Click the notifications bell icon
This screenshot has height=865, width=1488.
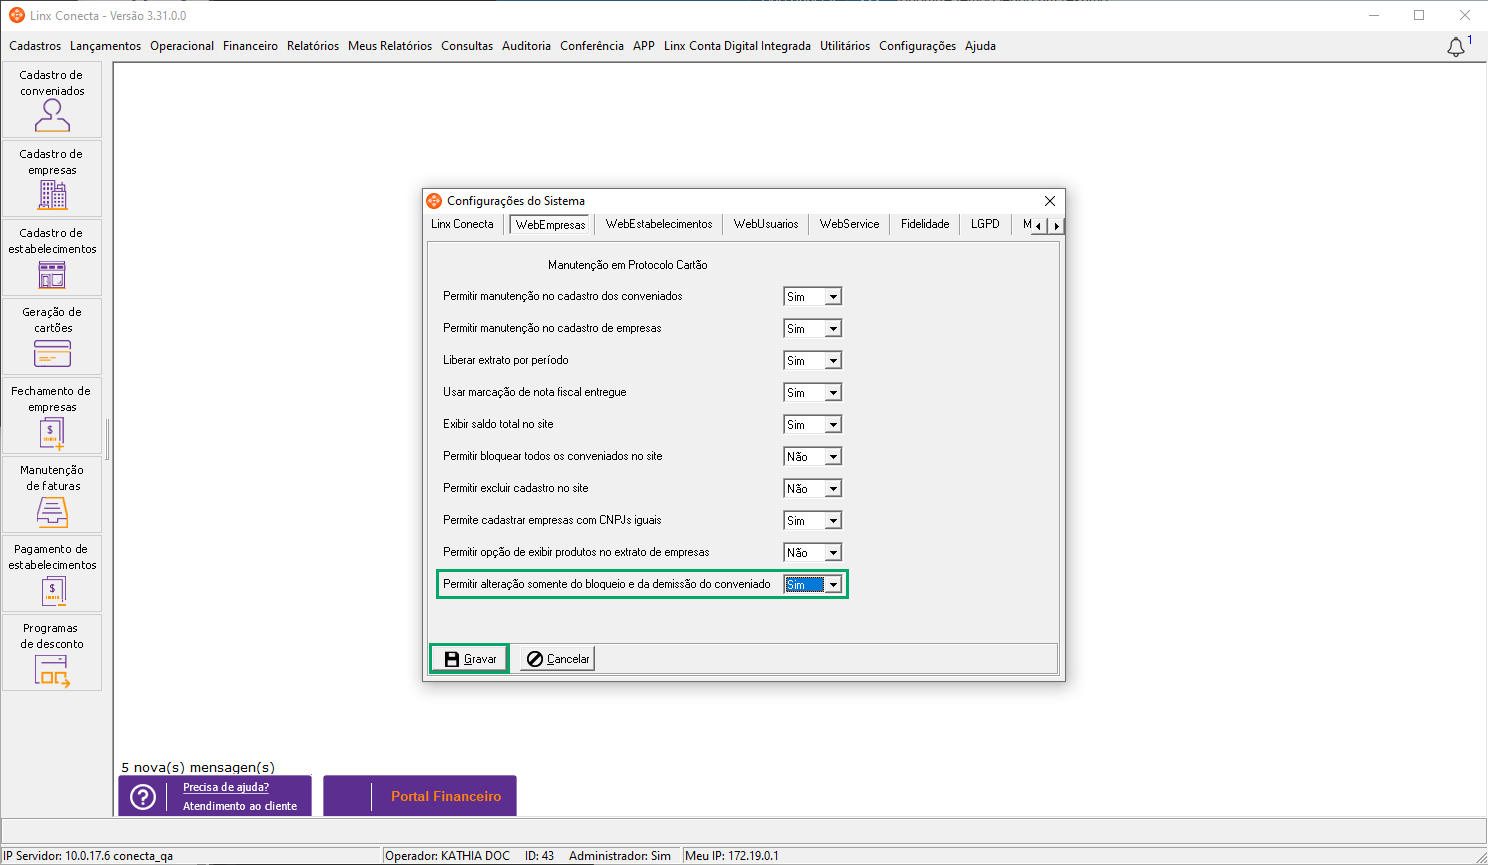click(x=1456, y=47)
